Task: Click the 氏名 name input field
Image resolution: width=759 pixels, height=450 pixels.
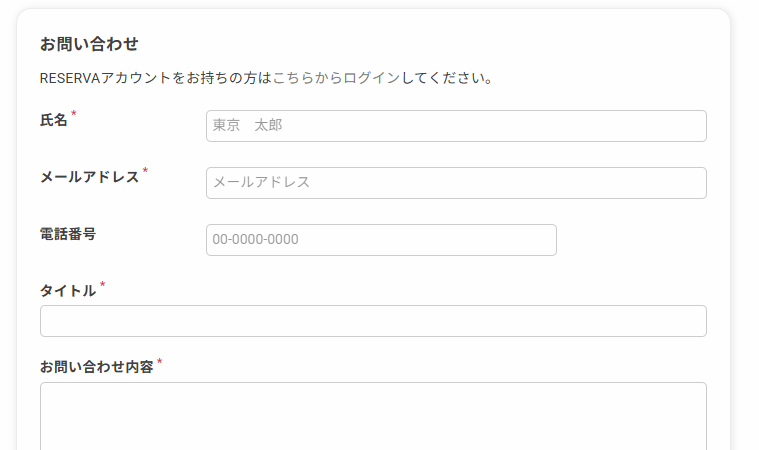Action: coord(456,126)
